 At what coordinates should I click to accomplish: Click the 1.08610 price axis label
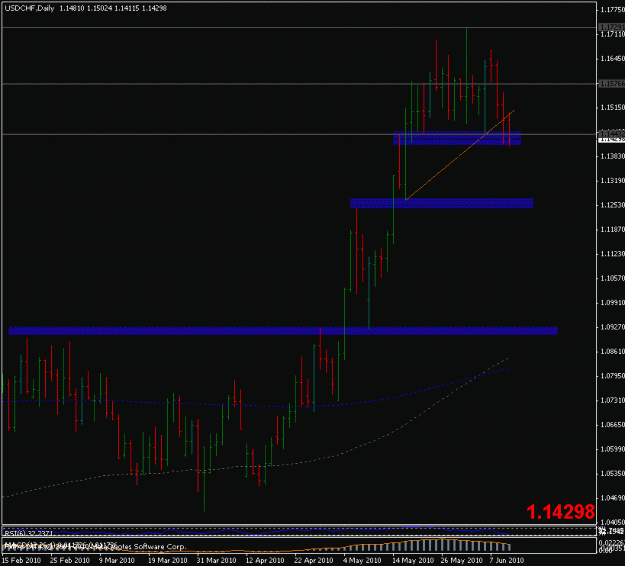pyautogui.click(x=612, y=351)
